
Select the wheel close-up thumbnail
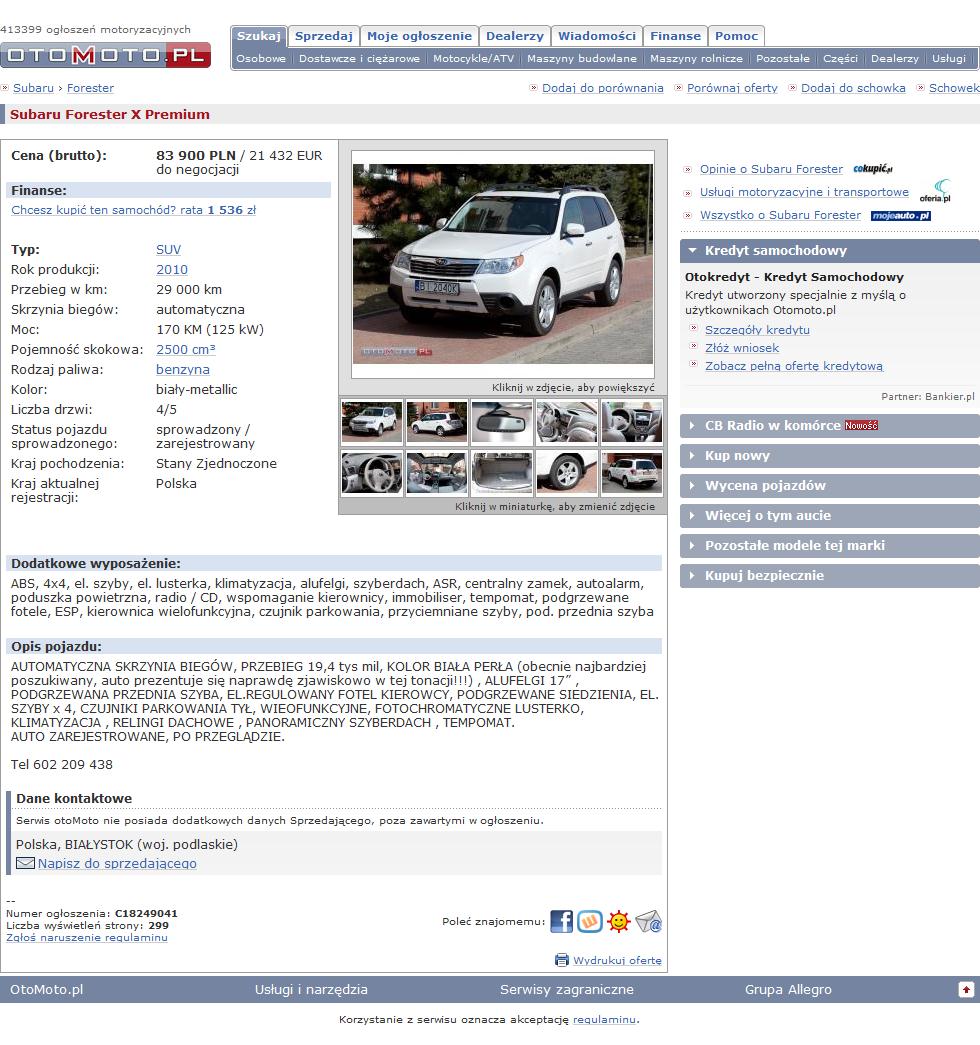click(x=567, y=473)
